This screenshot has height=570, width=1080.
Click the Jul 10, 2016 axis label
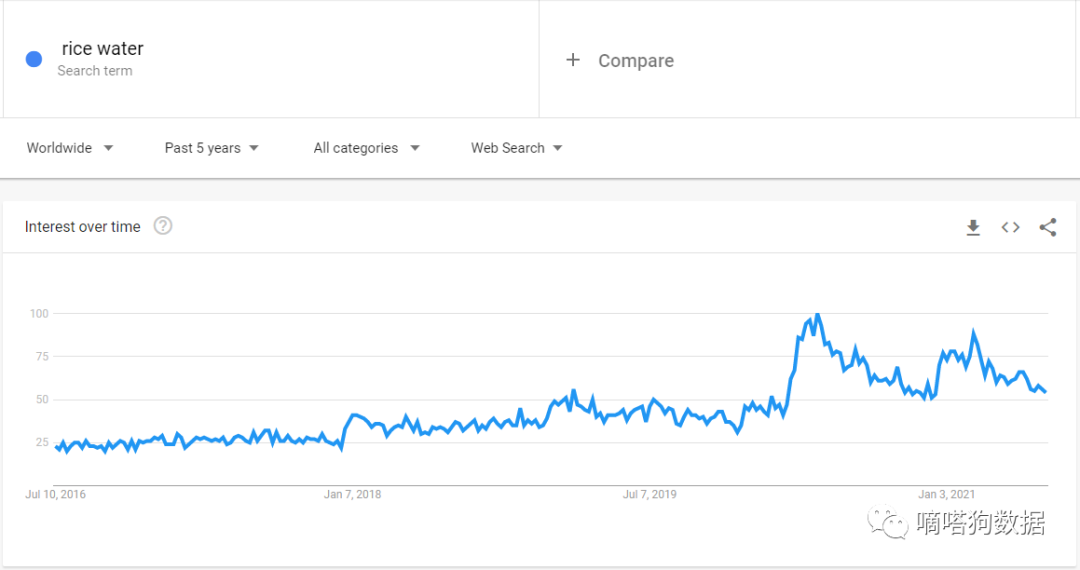point(56,494)
